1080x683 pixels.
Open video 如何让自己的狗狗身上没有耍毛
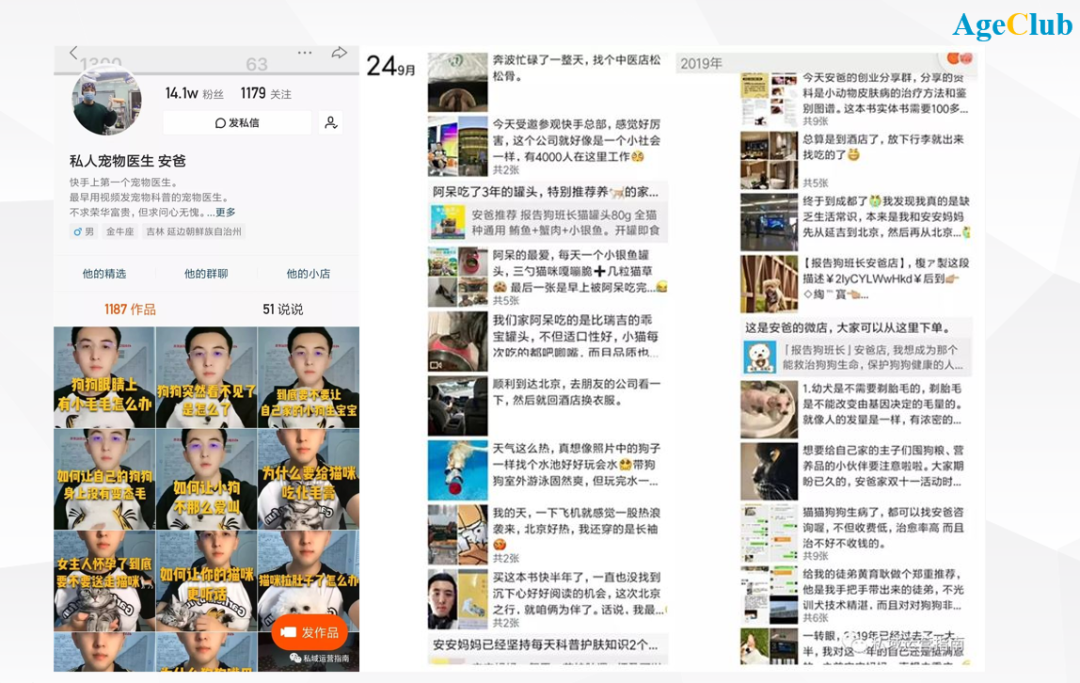coord(104,479)
